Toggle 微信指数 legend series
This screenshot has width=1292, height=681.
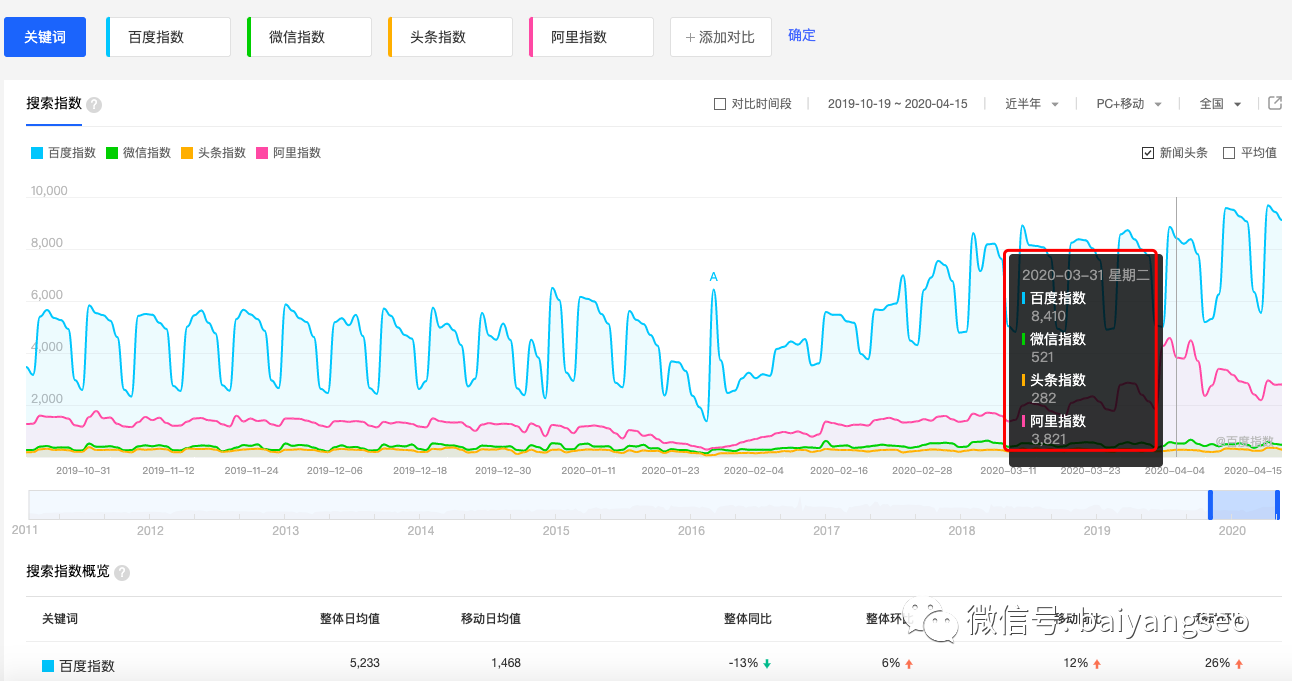(139, 153)
